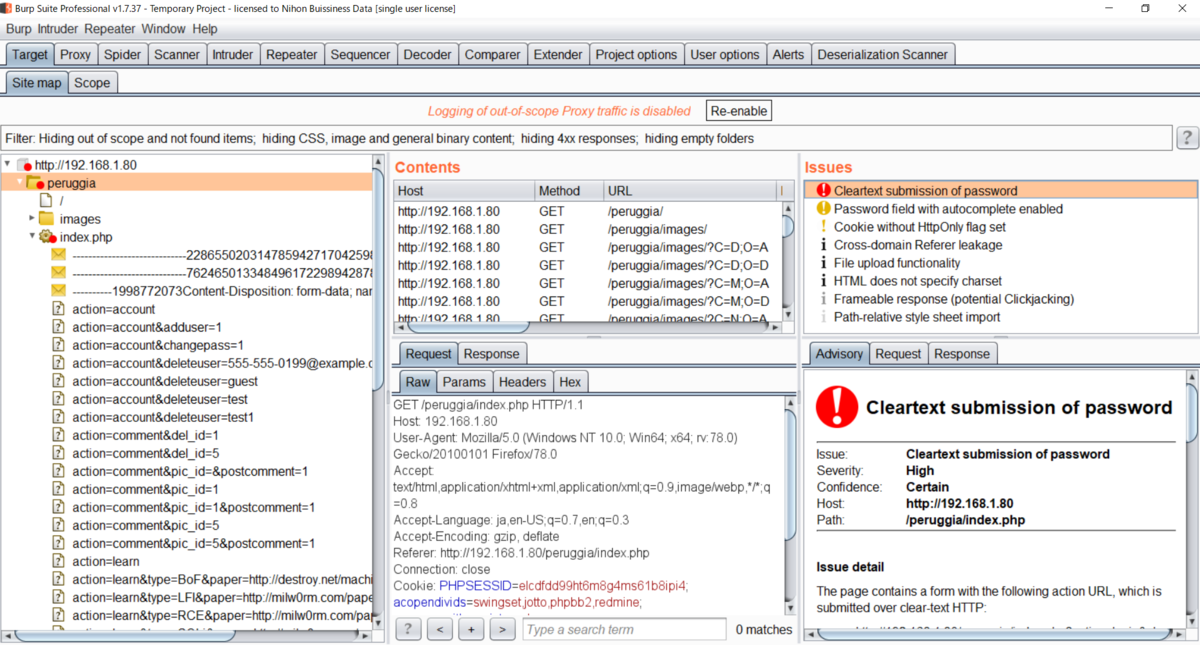Open the issue Request tab beside Advisory
This screenshot has width=1200, height=645.
[x=898, y=353]
